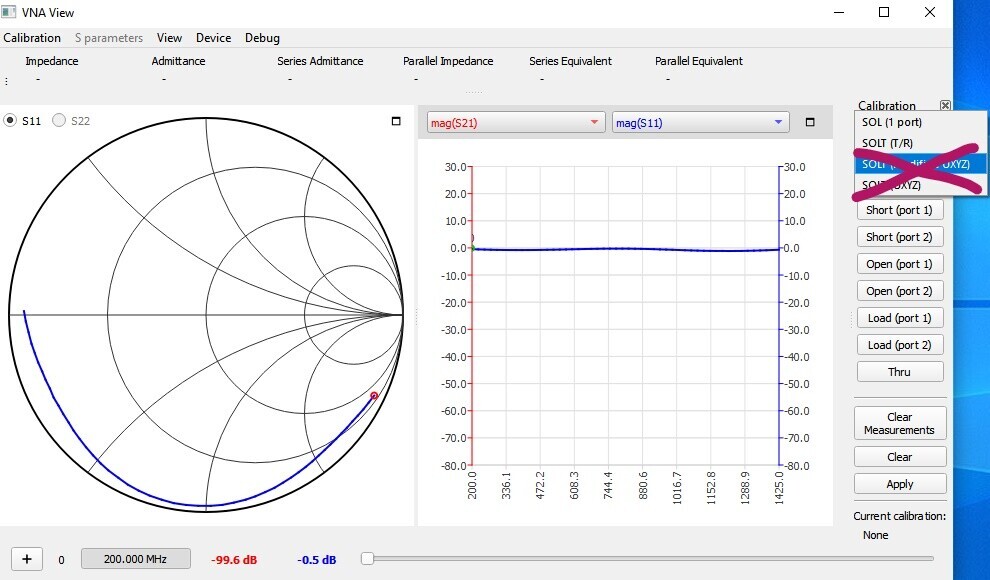Screen dimensions: 990x580
Task: Click the Parallel Impedance label
Action: [x=448, y=61]
